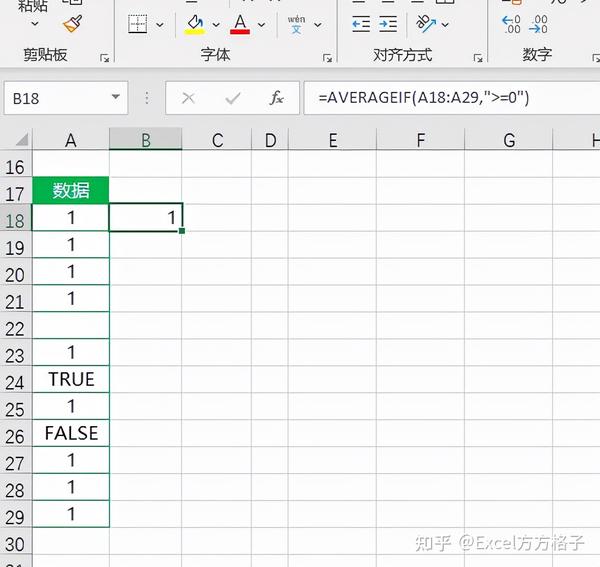Open the Orientation dropdown arrow

point(445,25)
